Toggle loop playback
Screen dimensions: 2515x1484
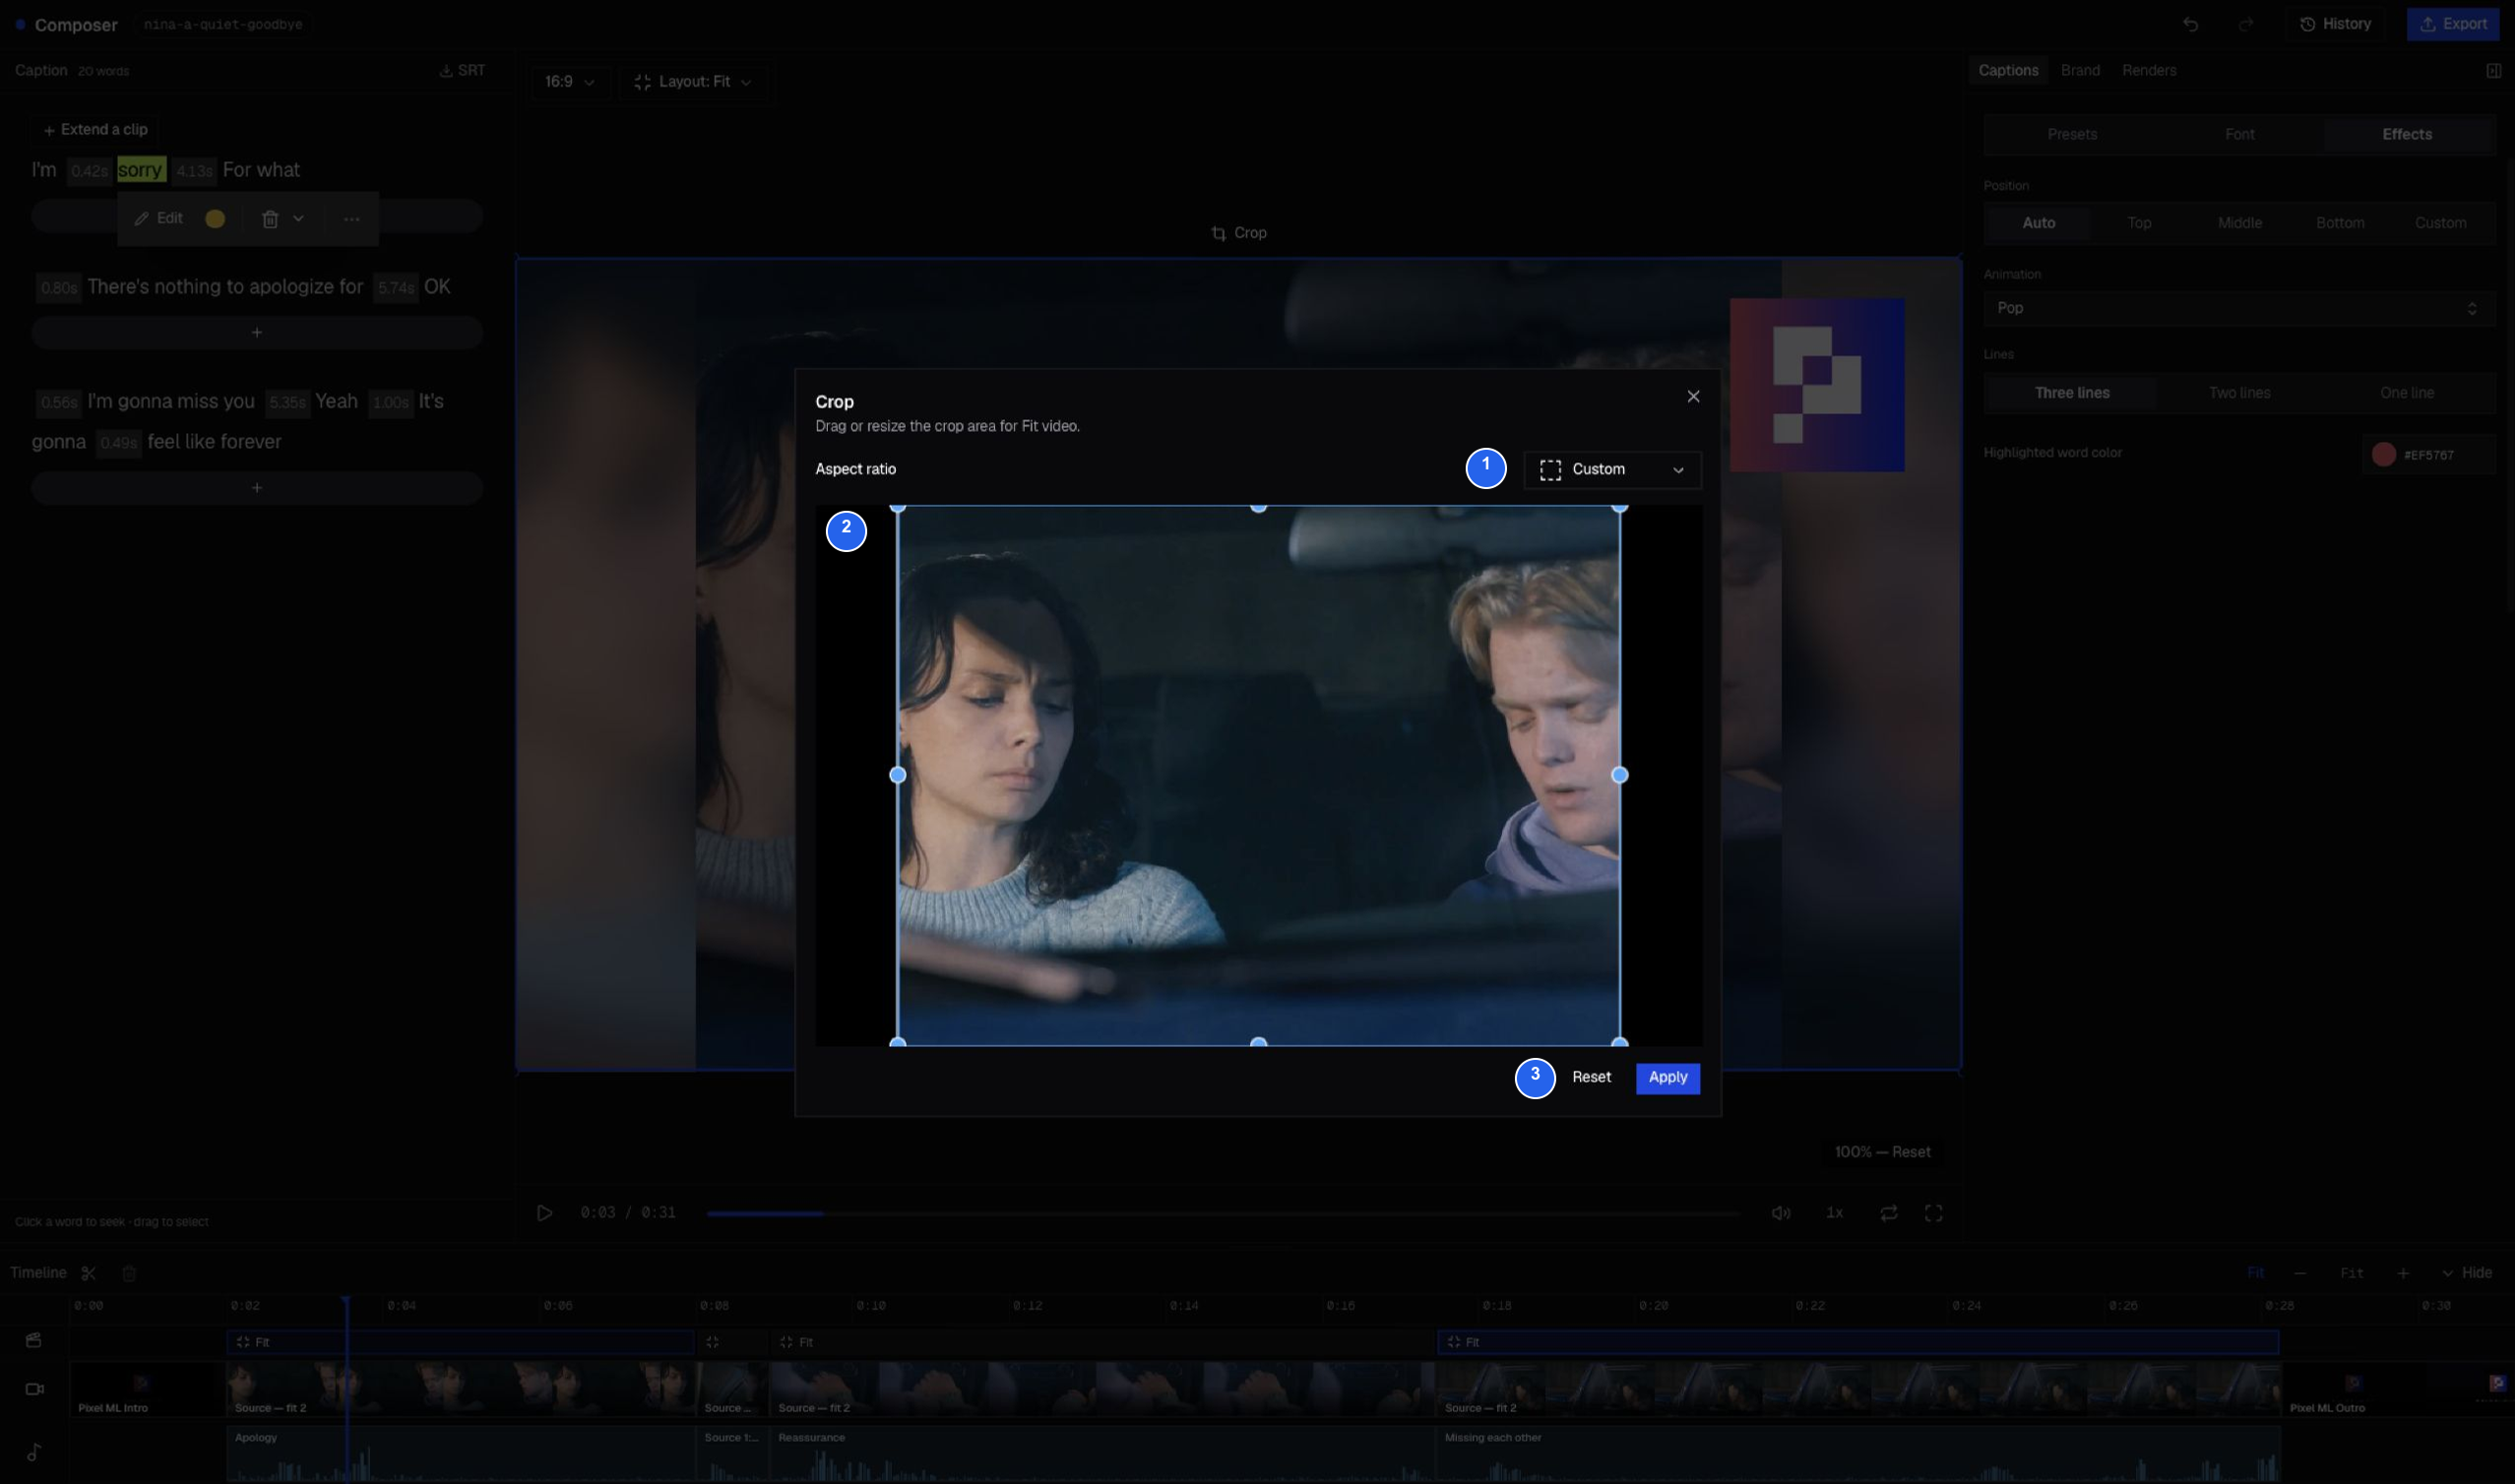coord(1888,1213)
